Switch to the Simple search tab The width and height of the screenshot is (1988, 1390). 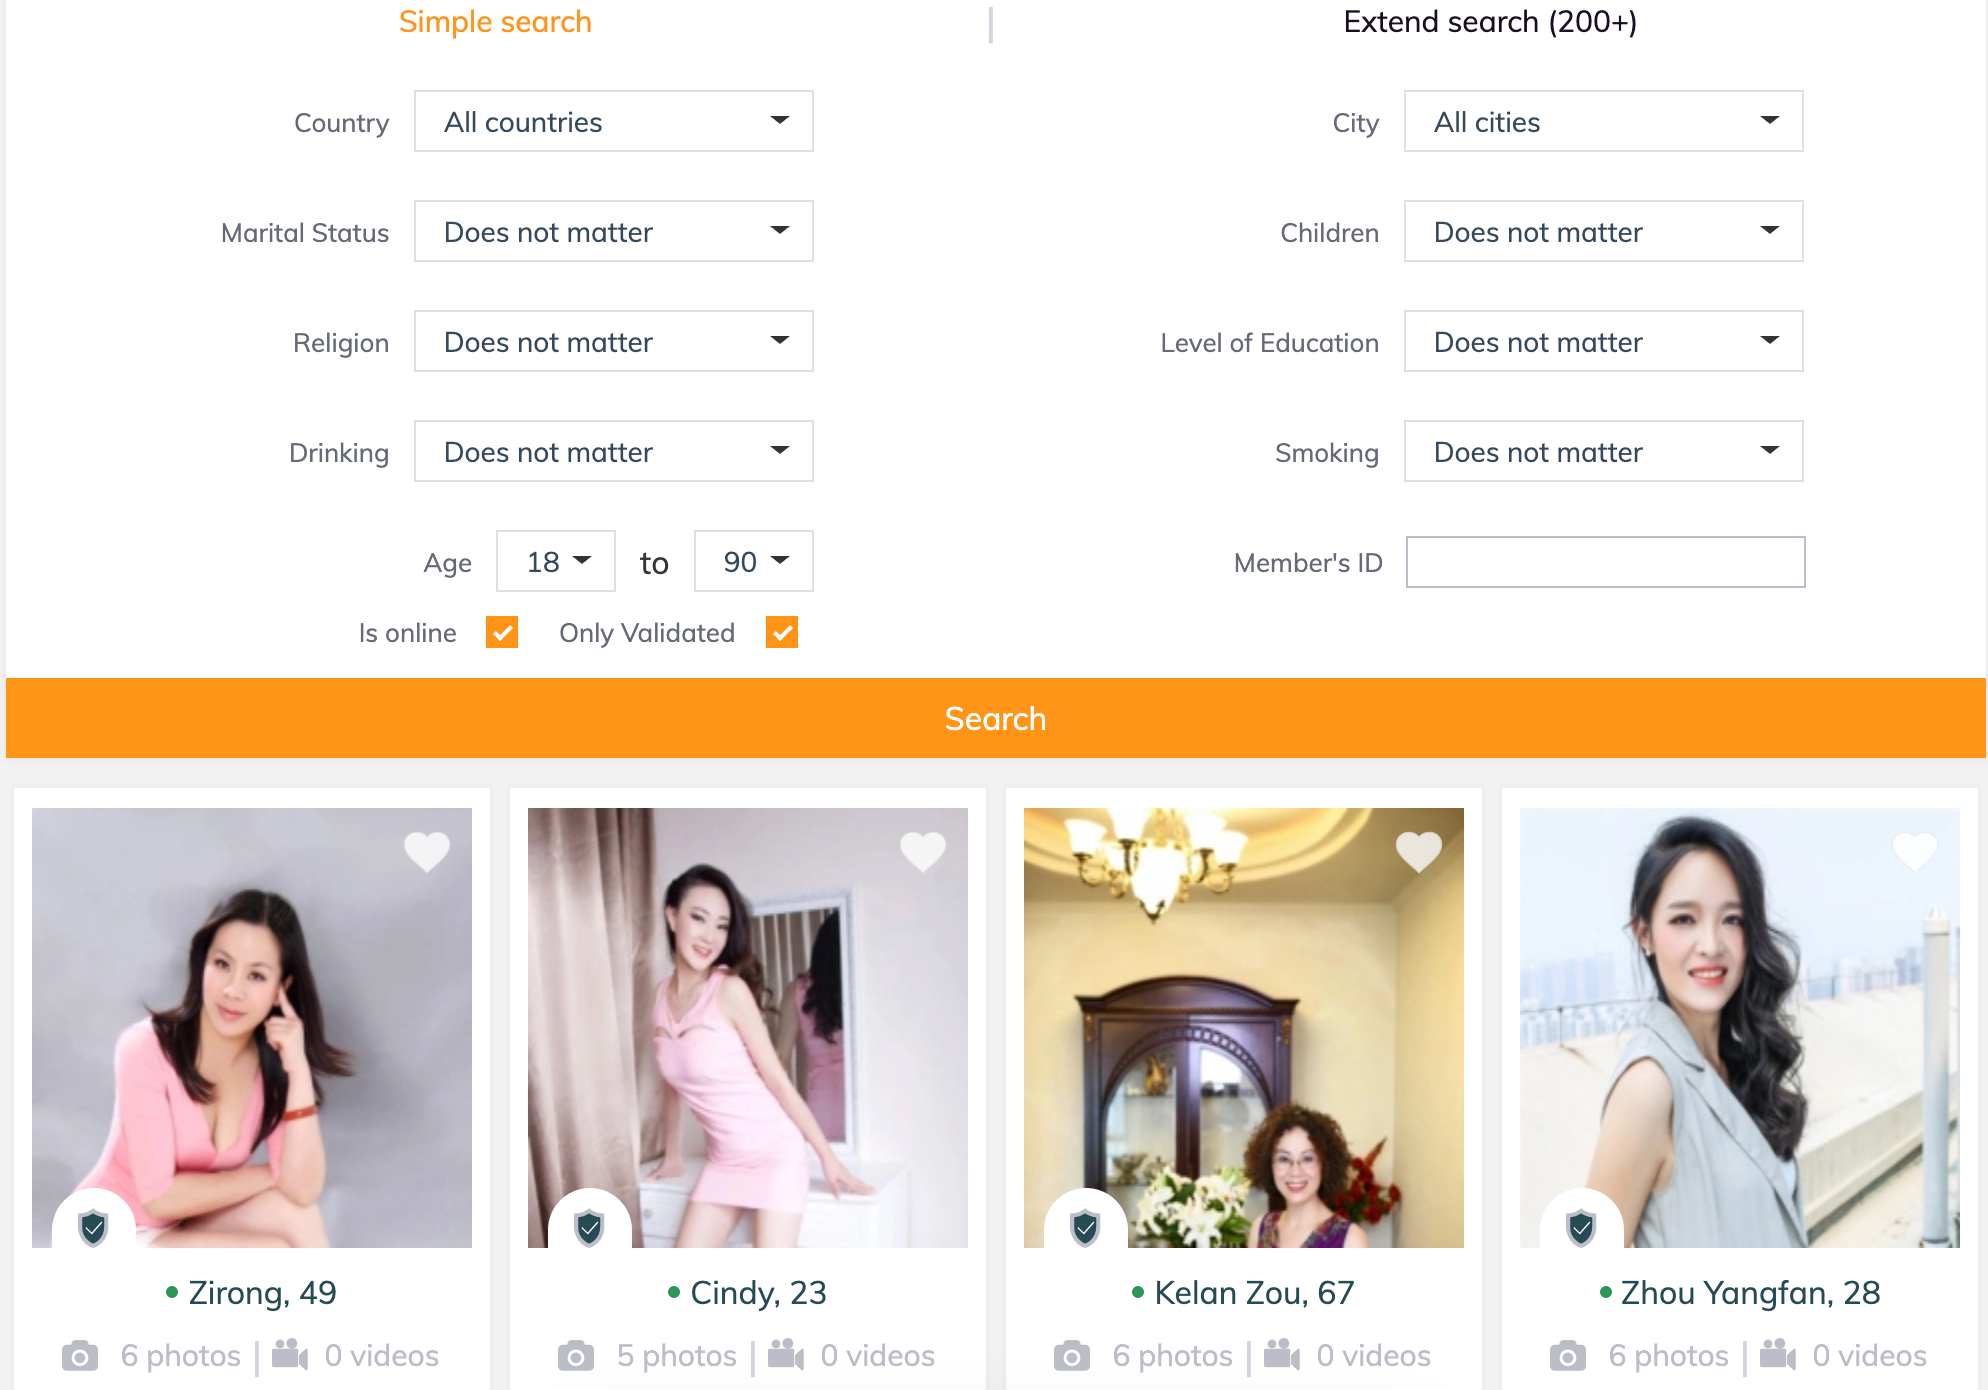pos(495,22)
